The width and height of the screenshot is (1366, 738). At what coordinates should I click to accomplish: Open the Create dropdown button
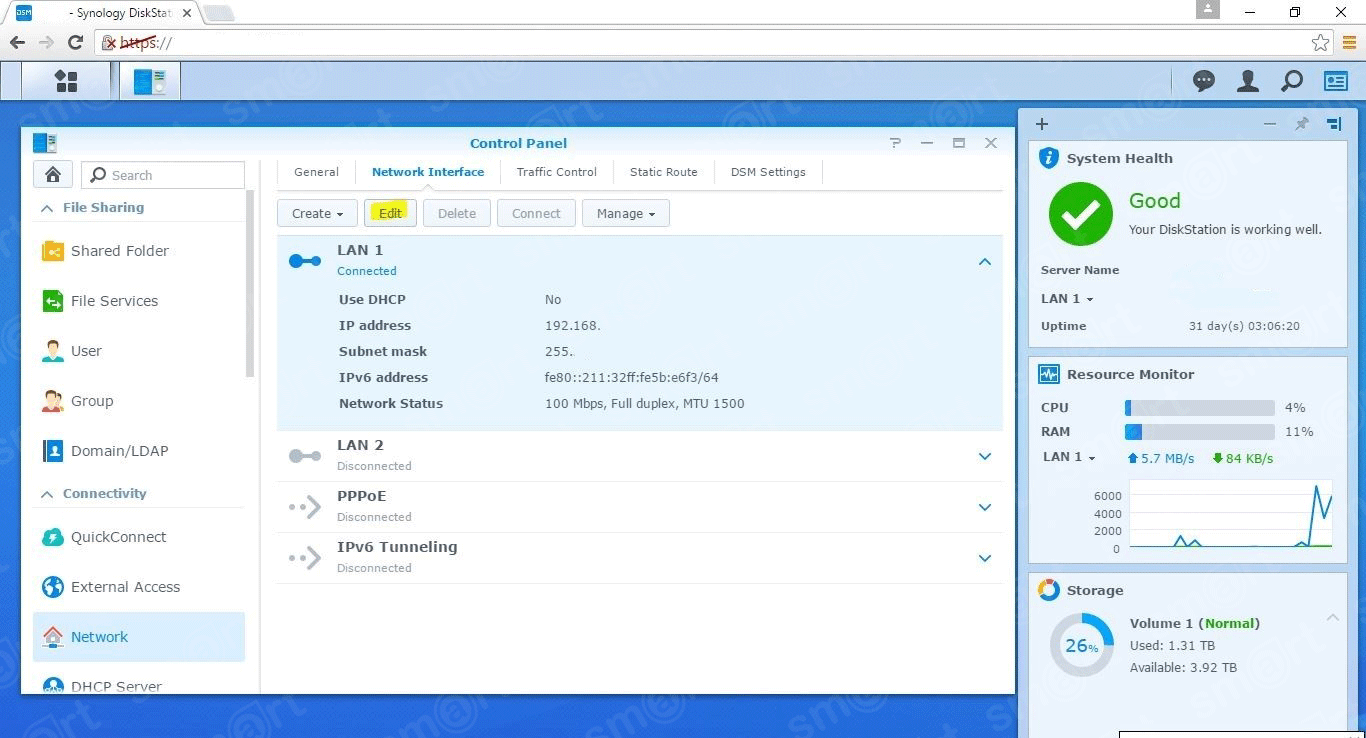317,213
